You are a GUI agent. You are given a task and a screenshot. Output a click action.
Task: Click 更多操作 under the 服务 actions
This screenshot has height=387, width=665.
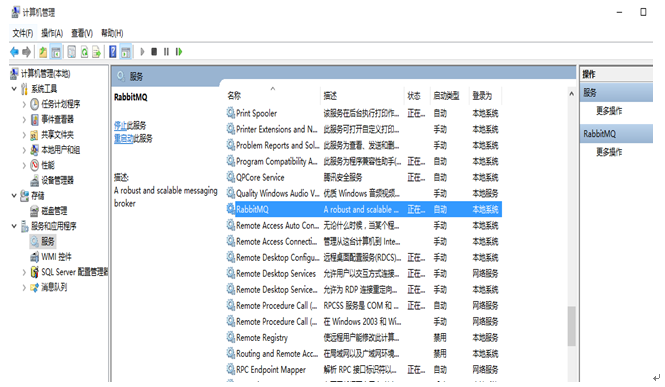pyautogui.click(x=609, y=111)
